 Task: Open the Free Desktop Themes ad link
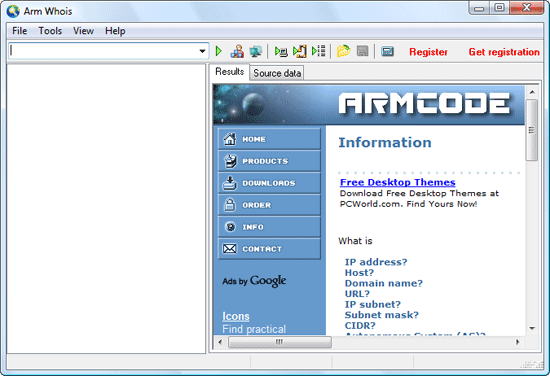[397, 182]
